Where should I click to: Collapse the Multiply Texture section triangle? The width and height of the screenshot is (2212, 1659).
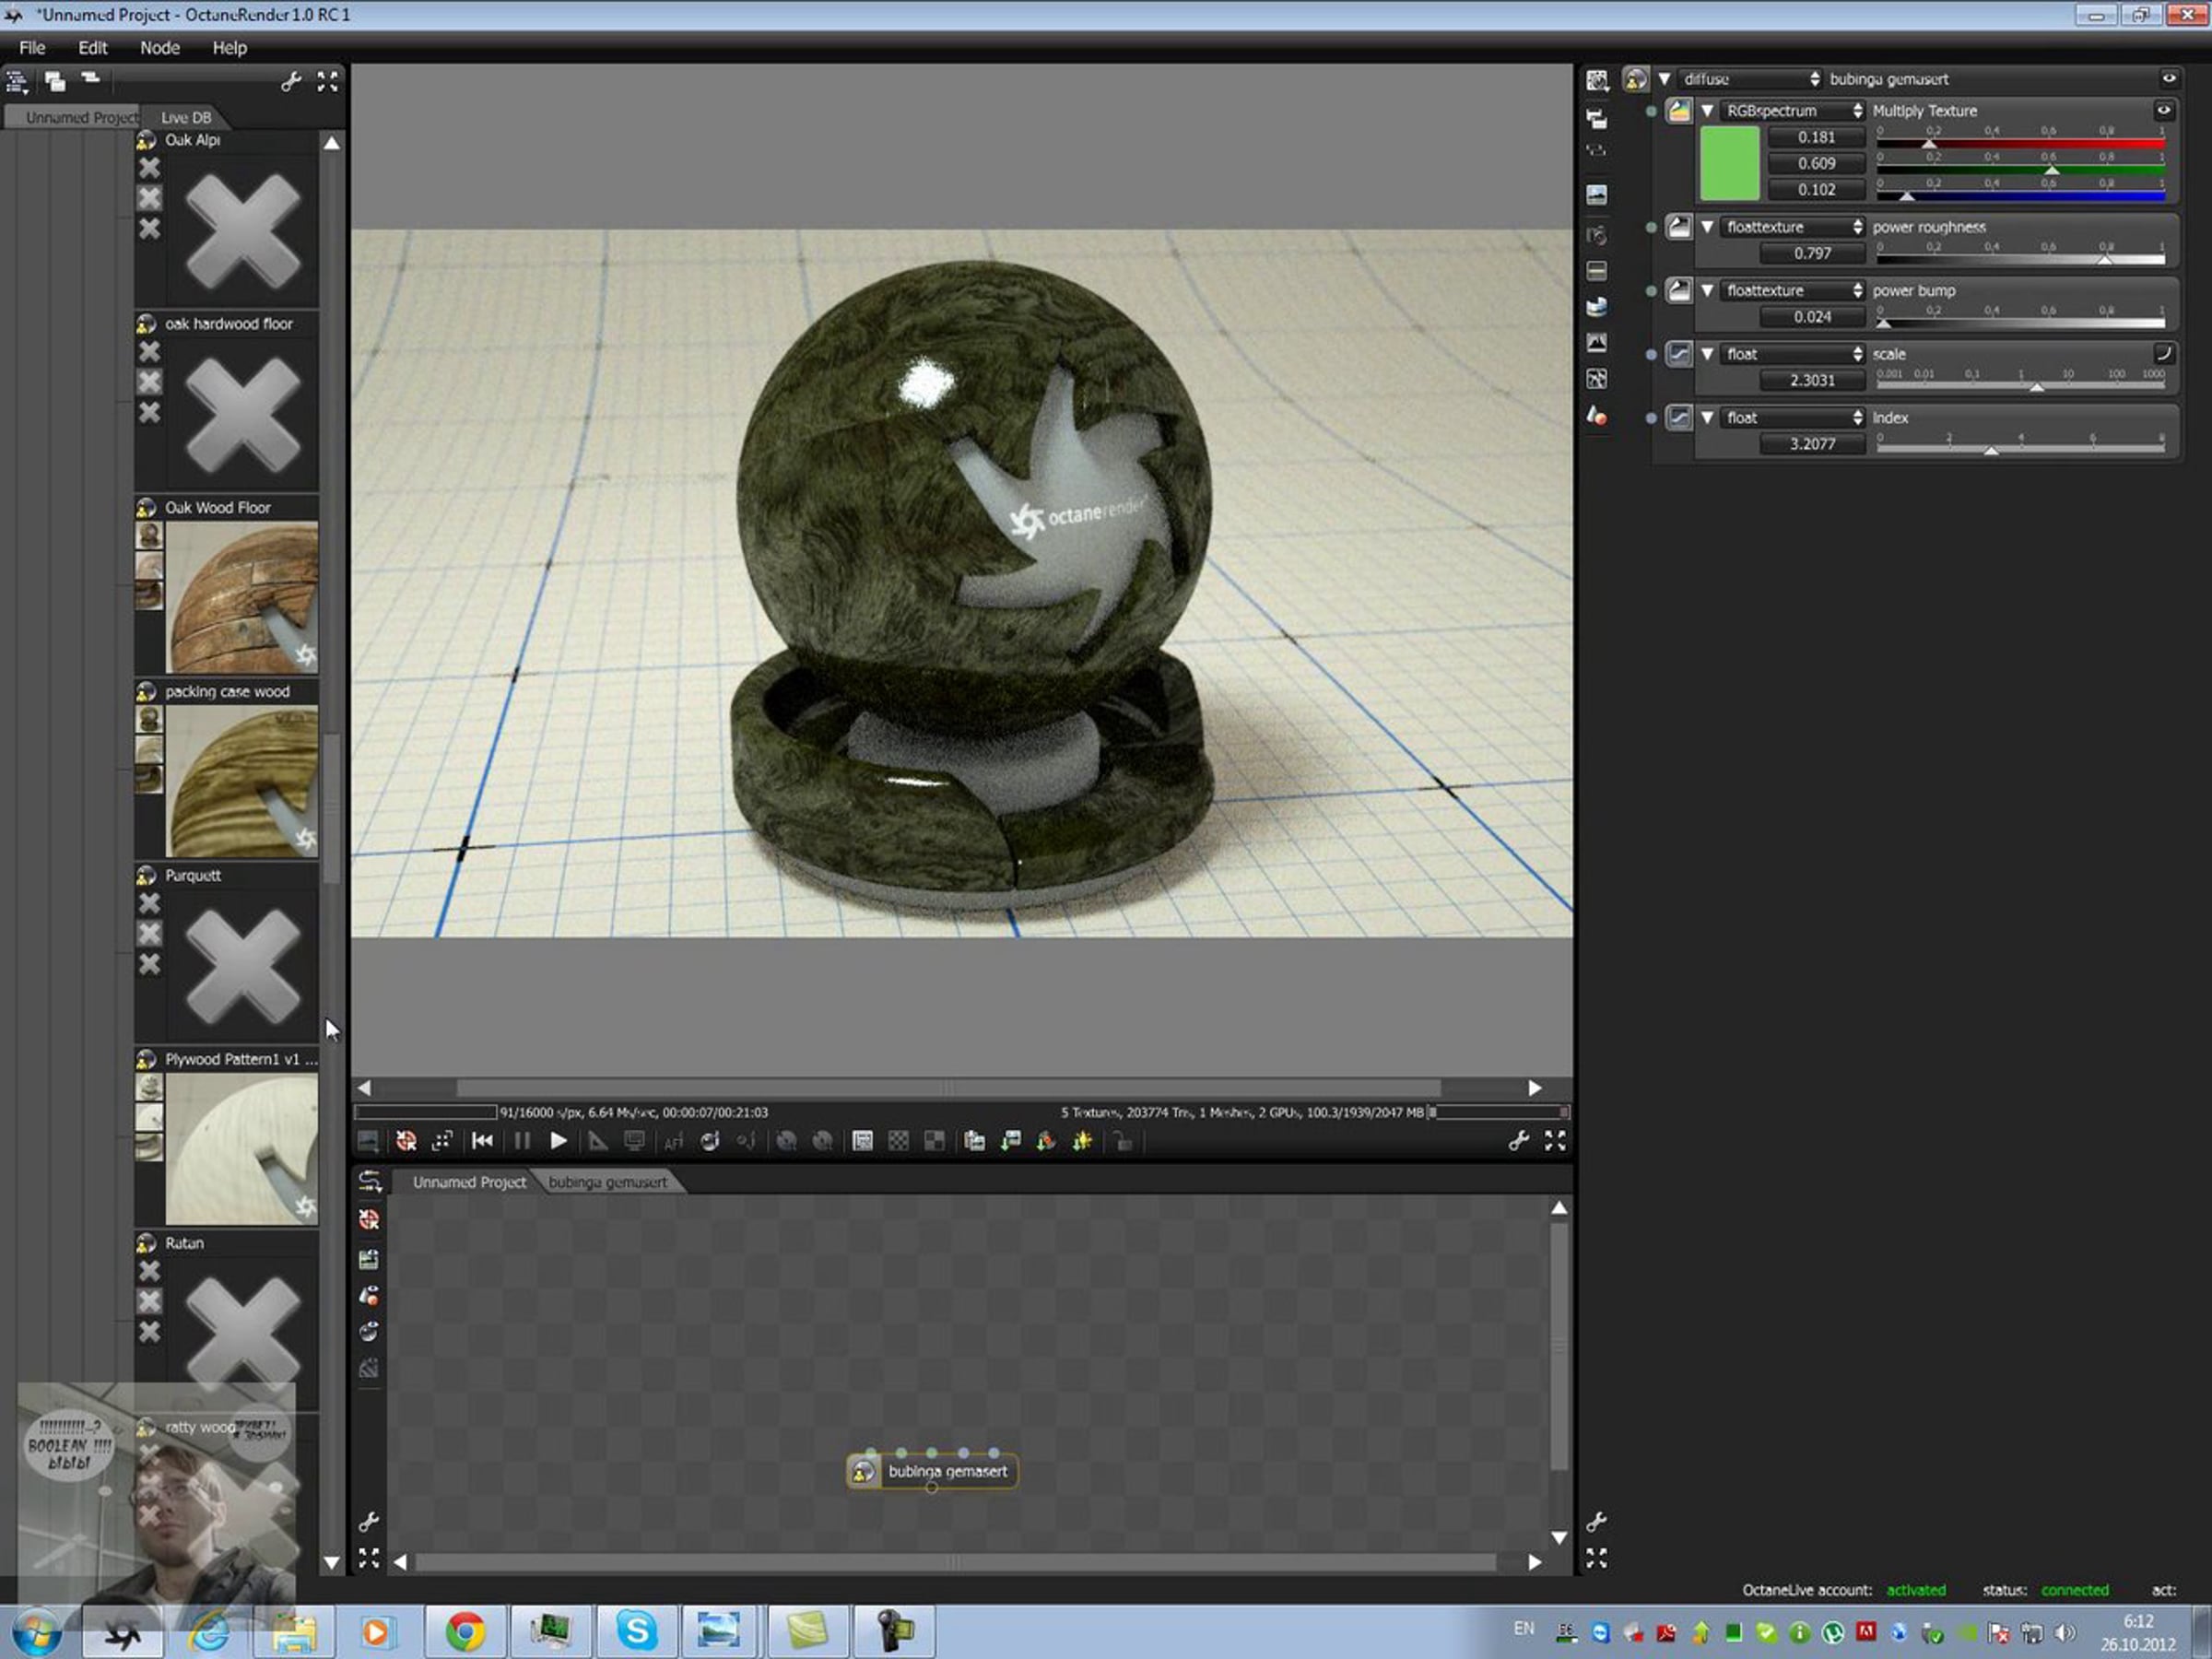click(1708, 111)
